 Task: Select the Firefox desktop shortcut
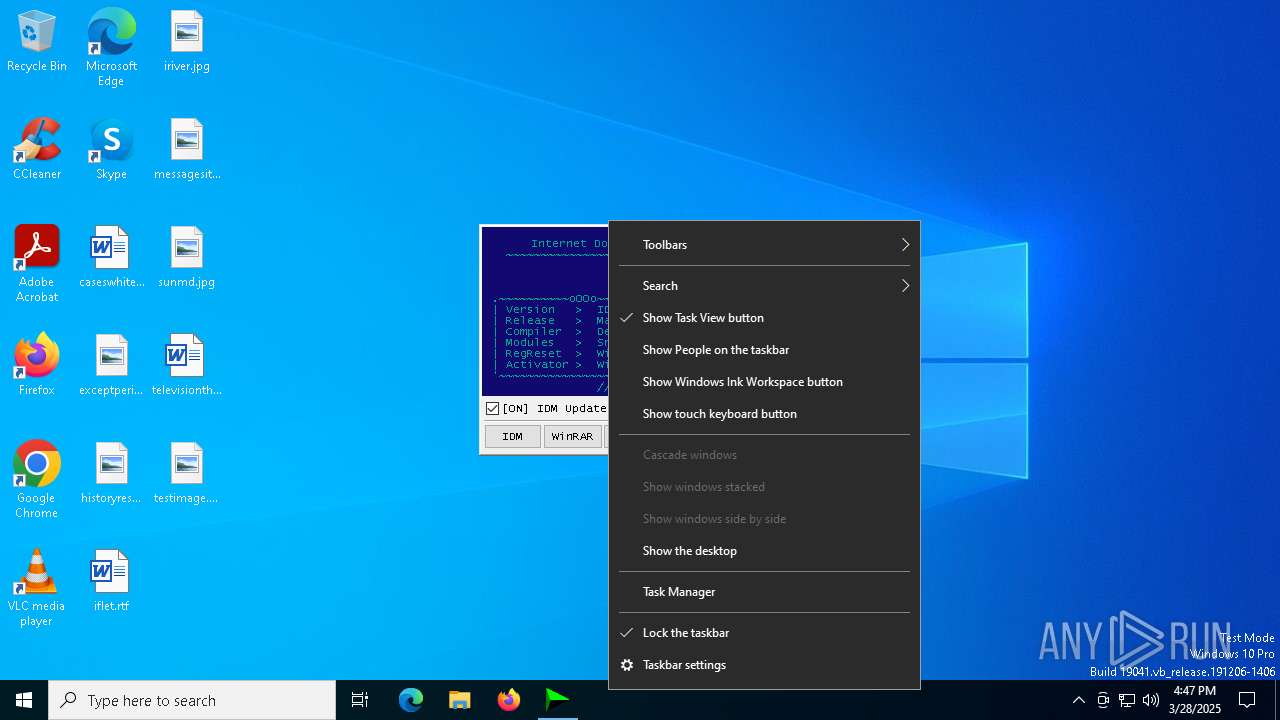point(37,366)
